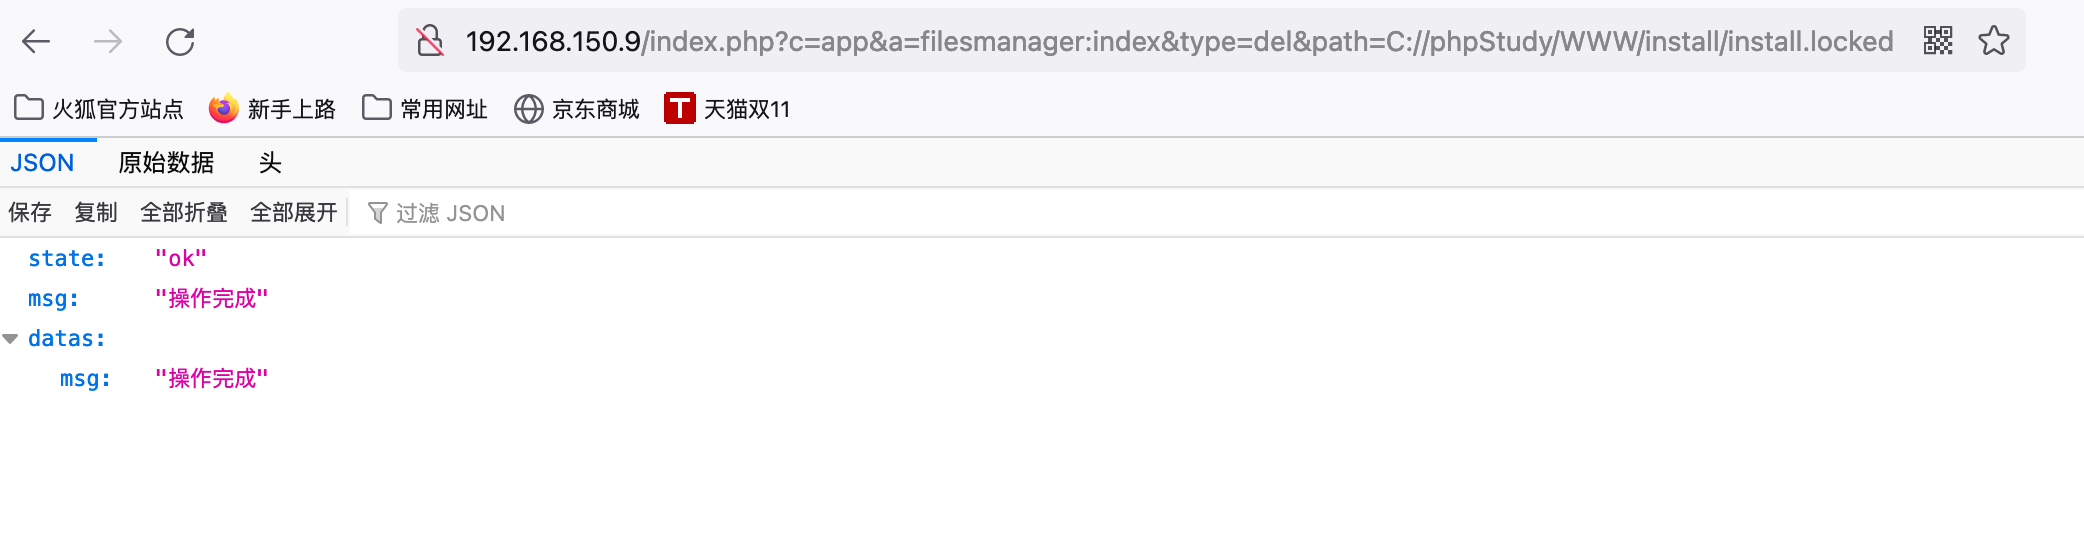Image resolution: width=2084 pixels, height=556 pixels.
Task: Reload the page with refresh icon
Action: 180,41
